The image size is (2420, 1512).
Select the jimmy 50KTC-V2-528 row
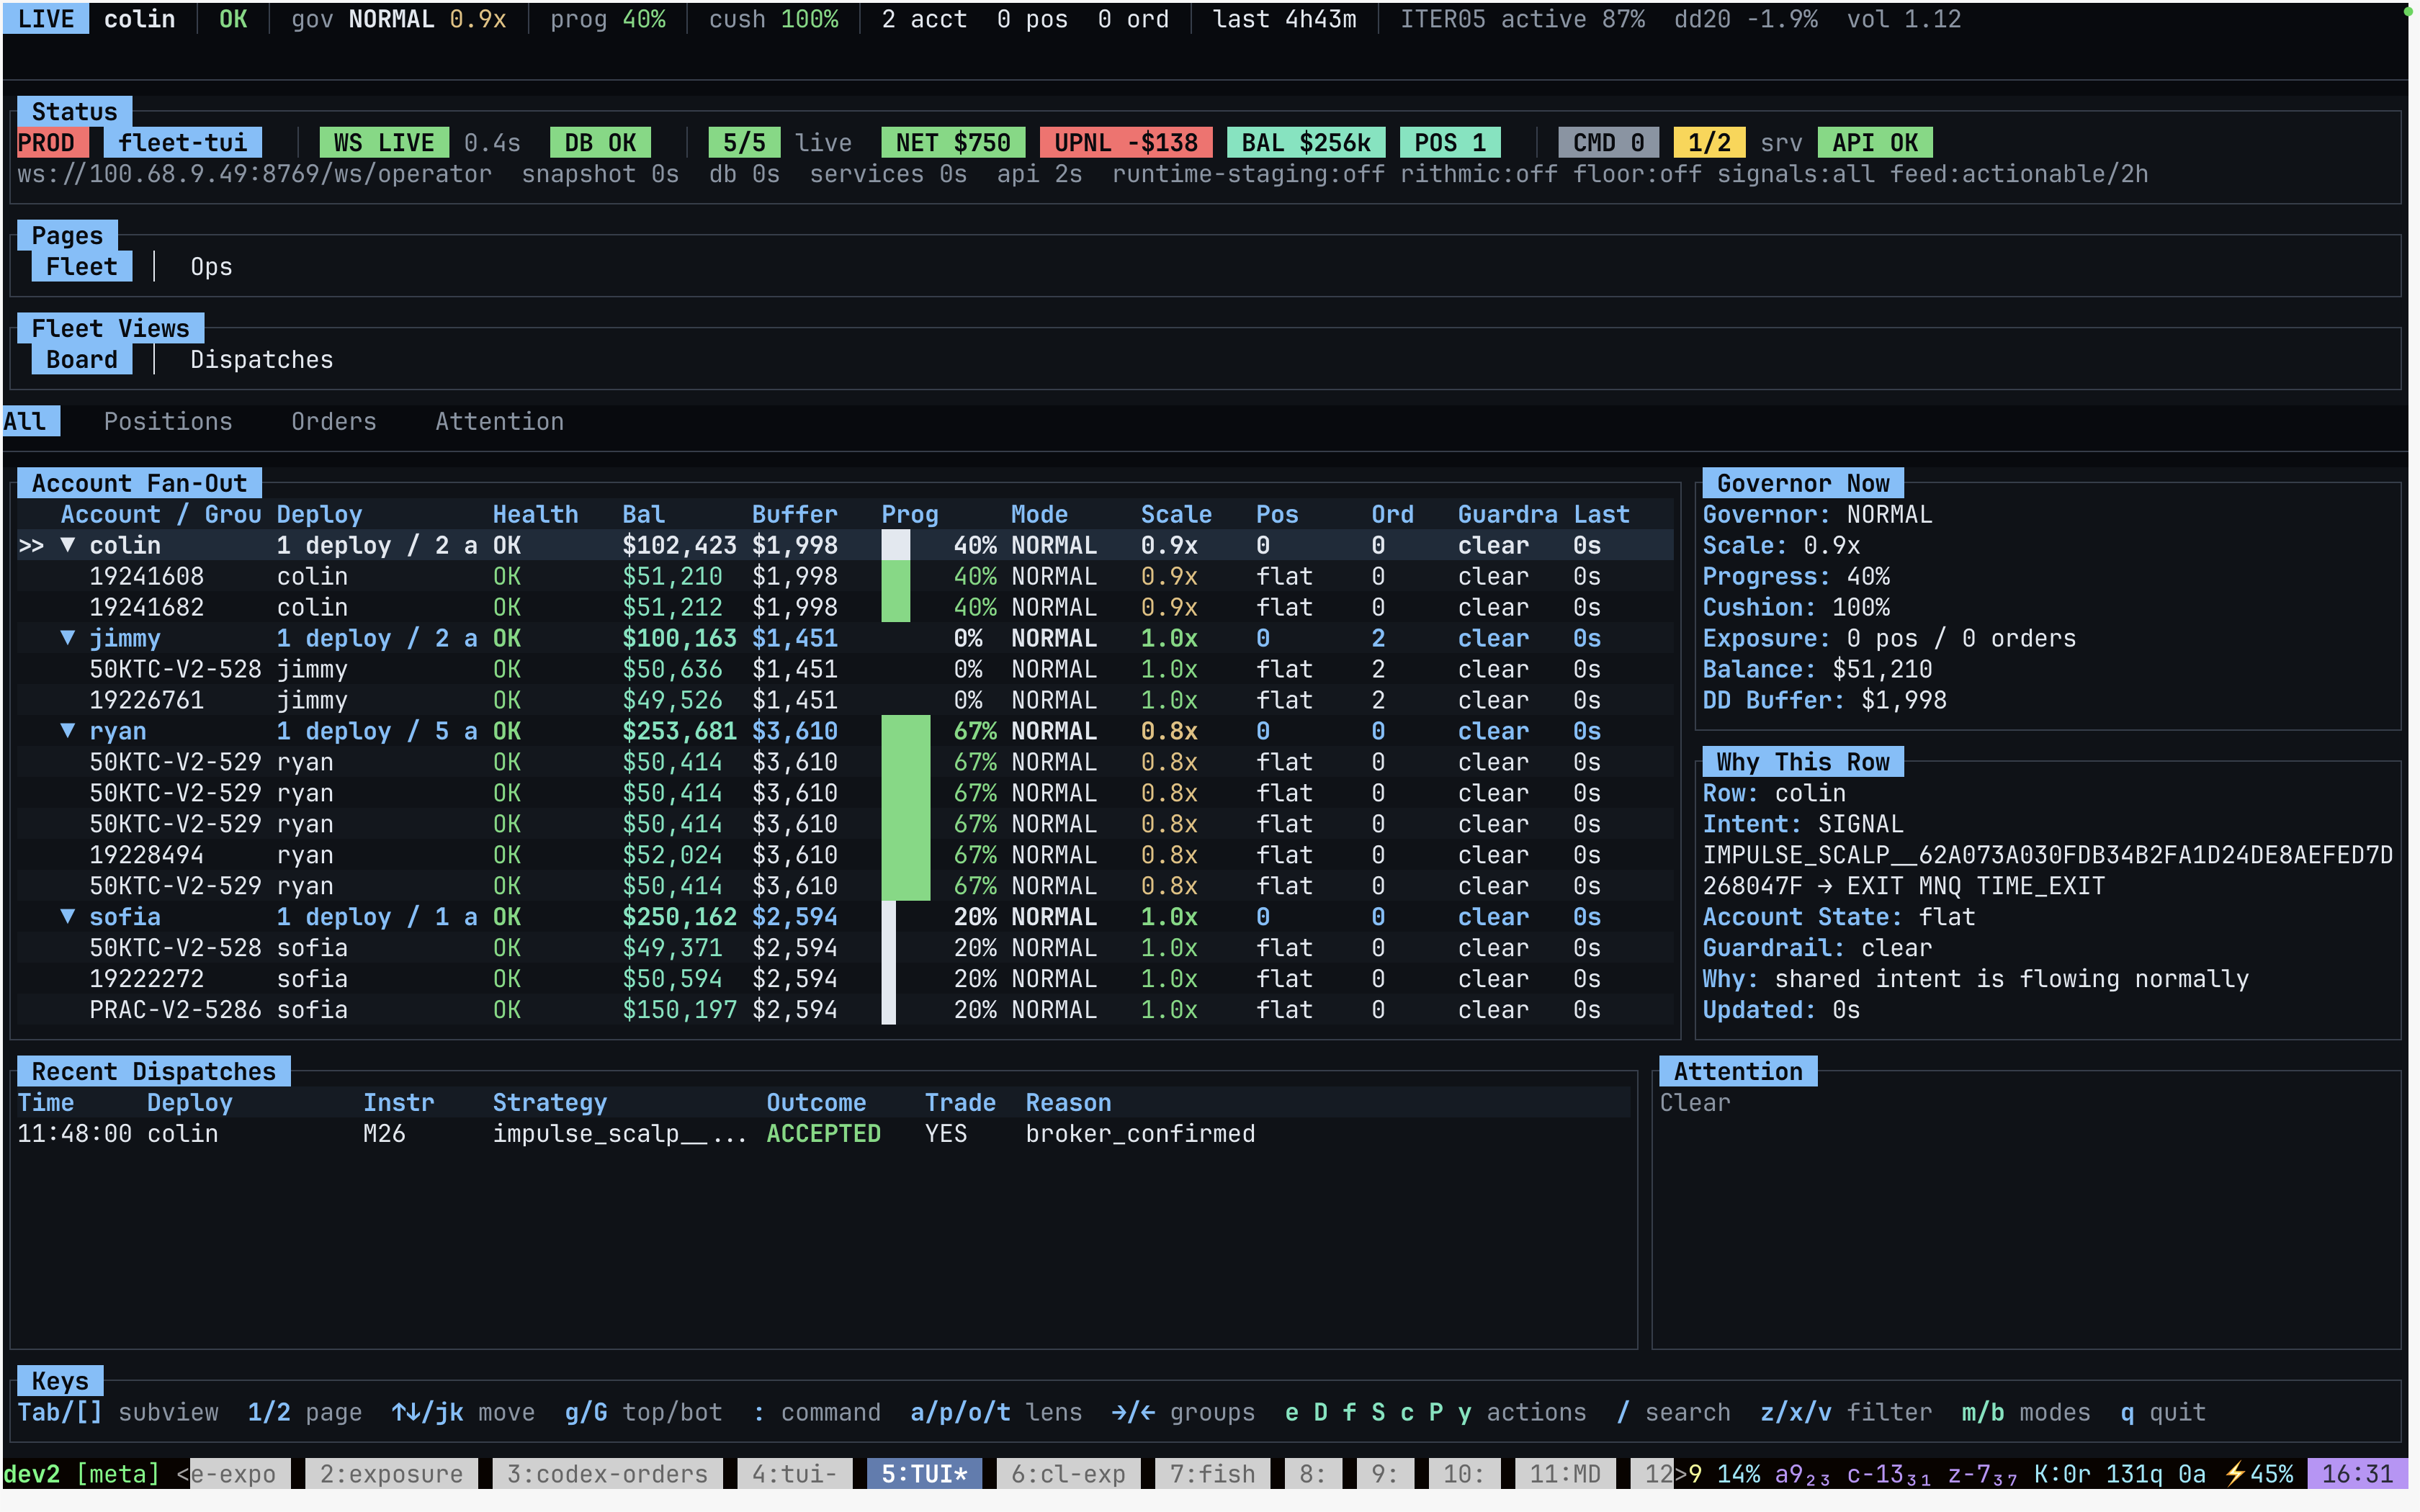(x=845, y=669)
